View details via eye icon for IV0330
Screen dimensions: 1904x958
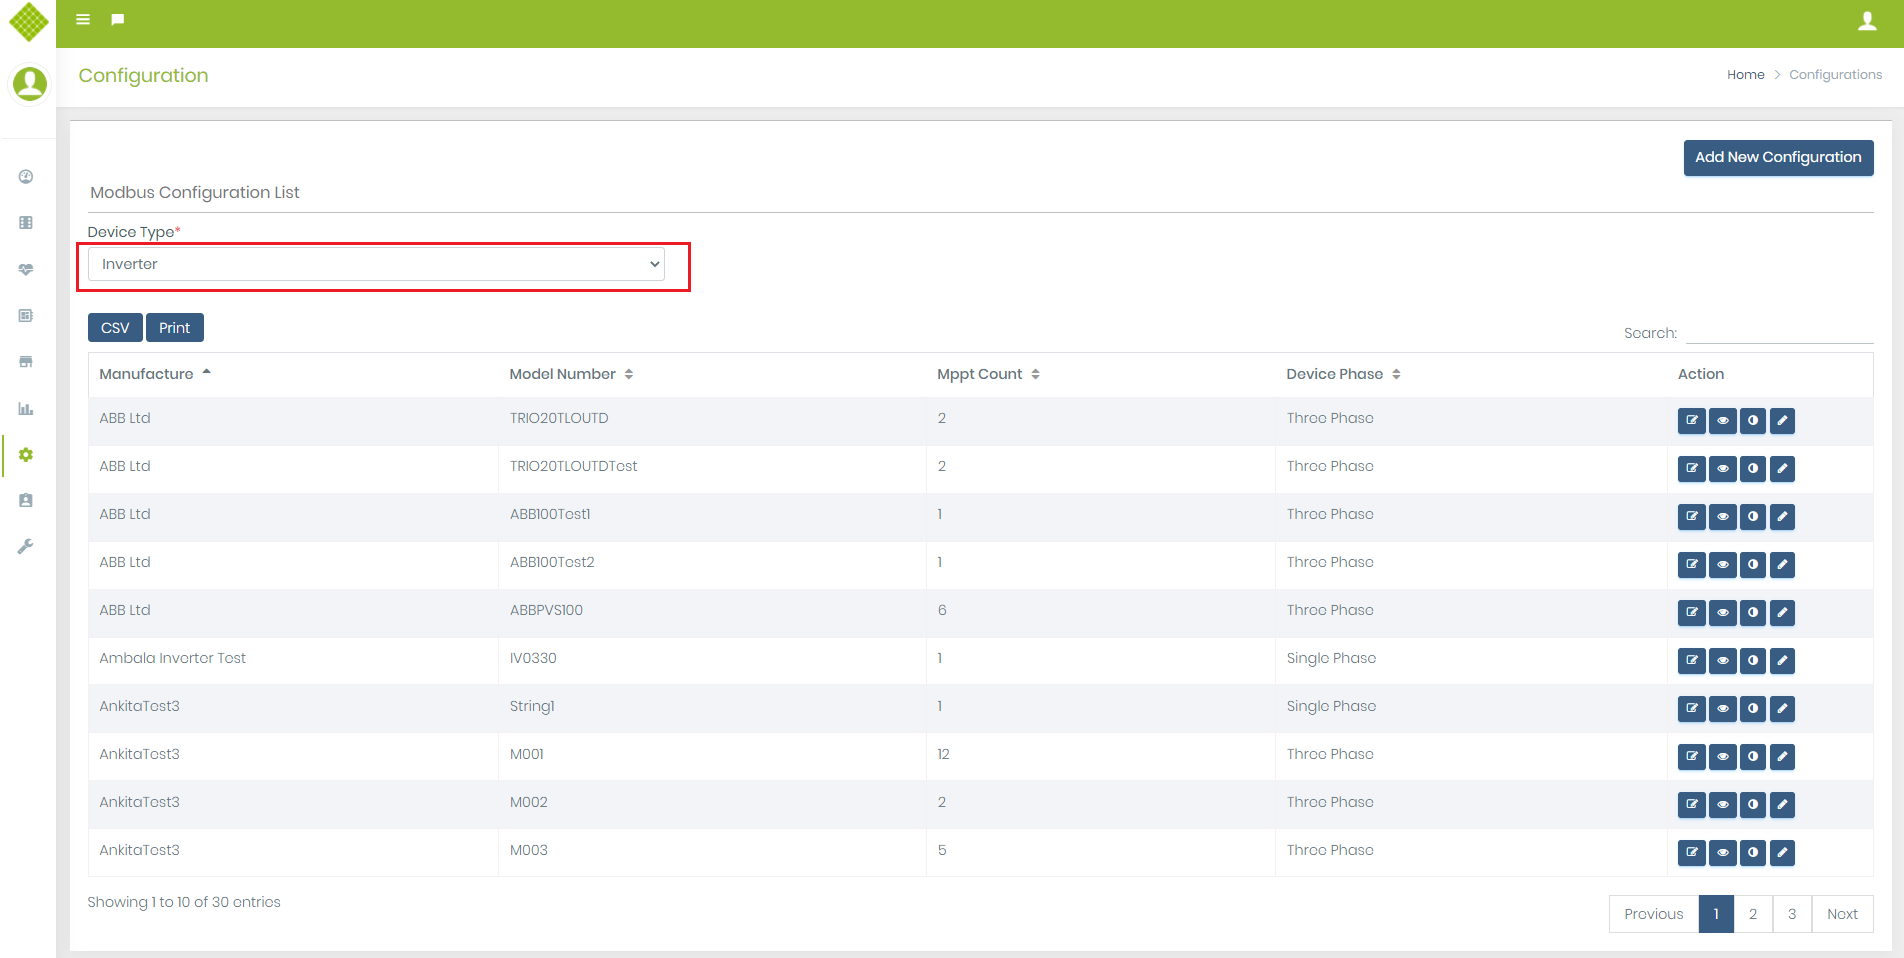tap(1722, 661)
